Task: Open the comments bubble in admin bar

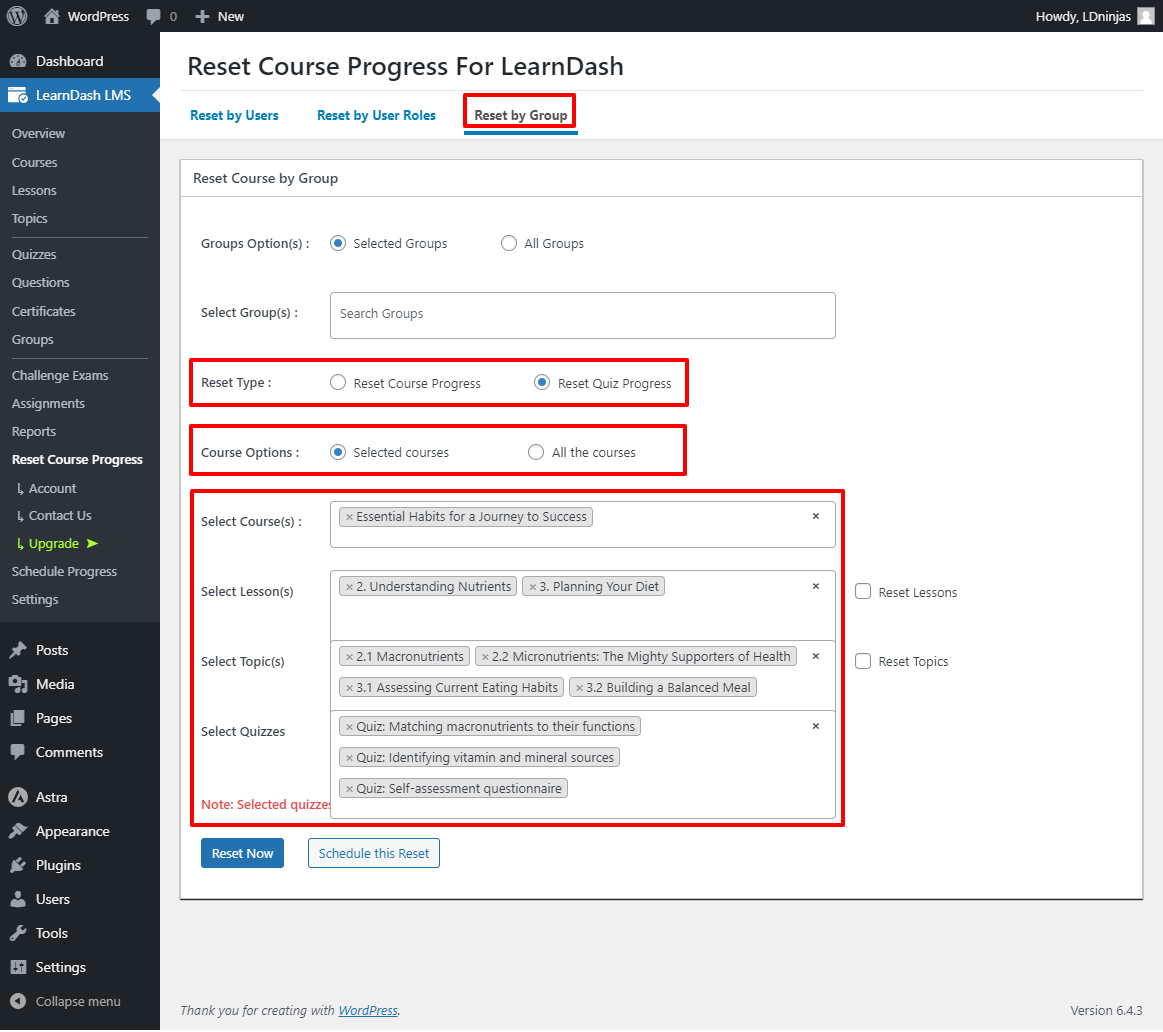Action: (x=161, y=16)
